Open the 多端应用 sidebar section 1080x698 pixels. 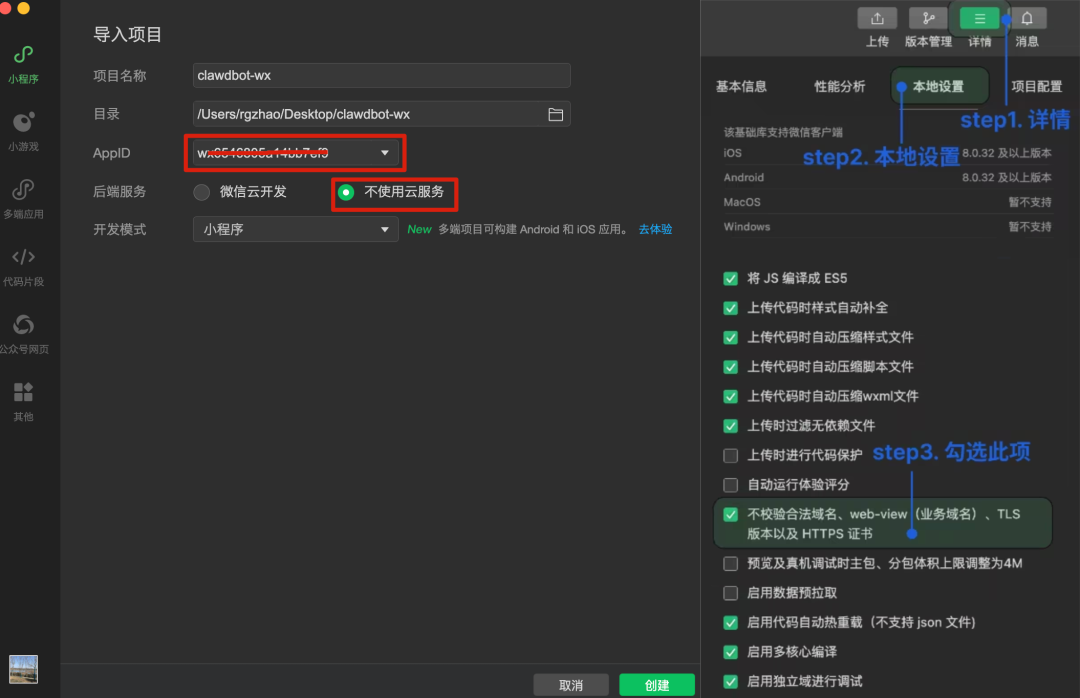click(x=23, y=199)
